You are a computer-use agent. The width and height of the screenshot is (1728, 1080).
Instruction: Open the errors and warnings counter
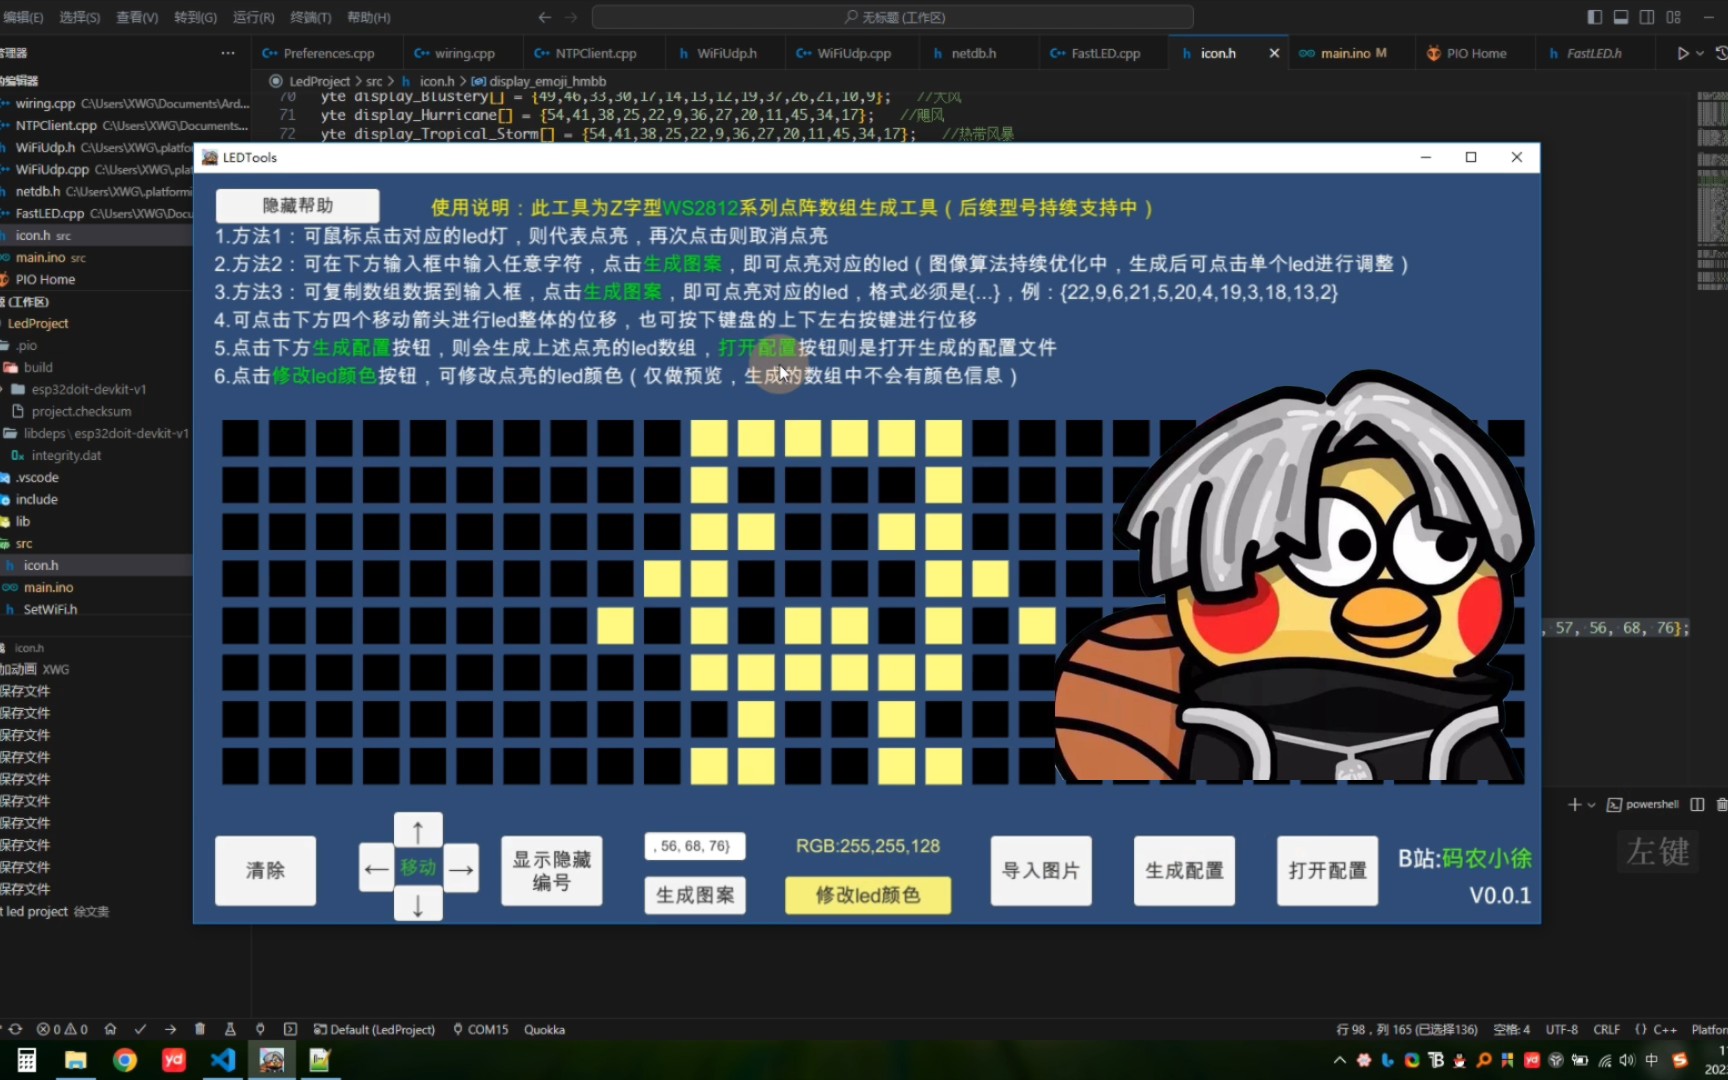pos(62,1029)
